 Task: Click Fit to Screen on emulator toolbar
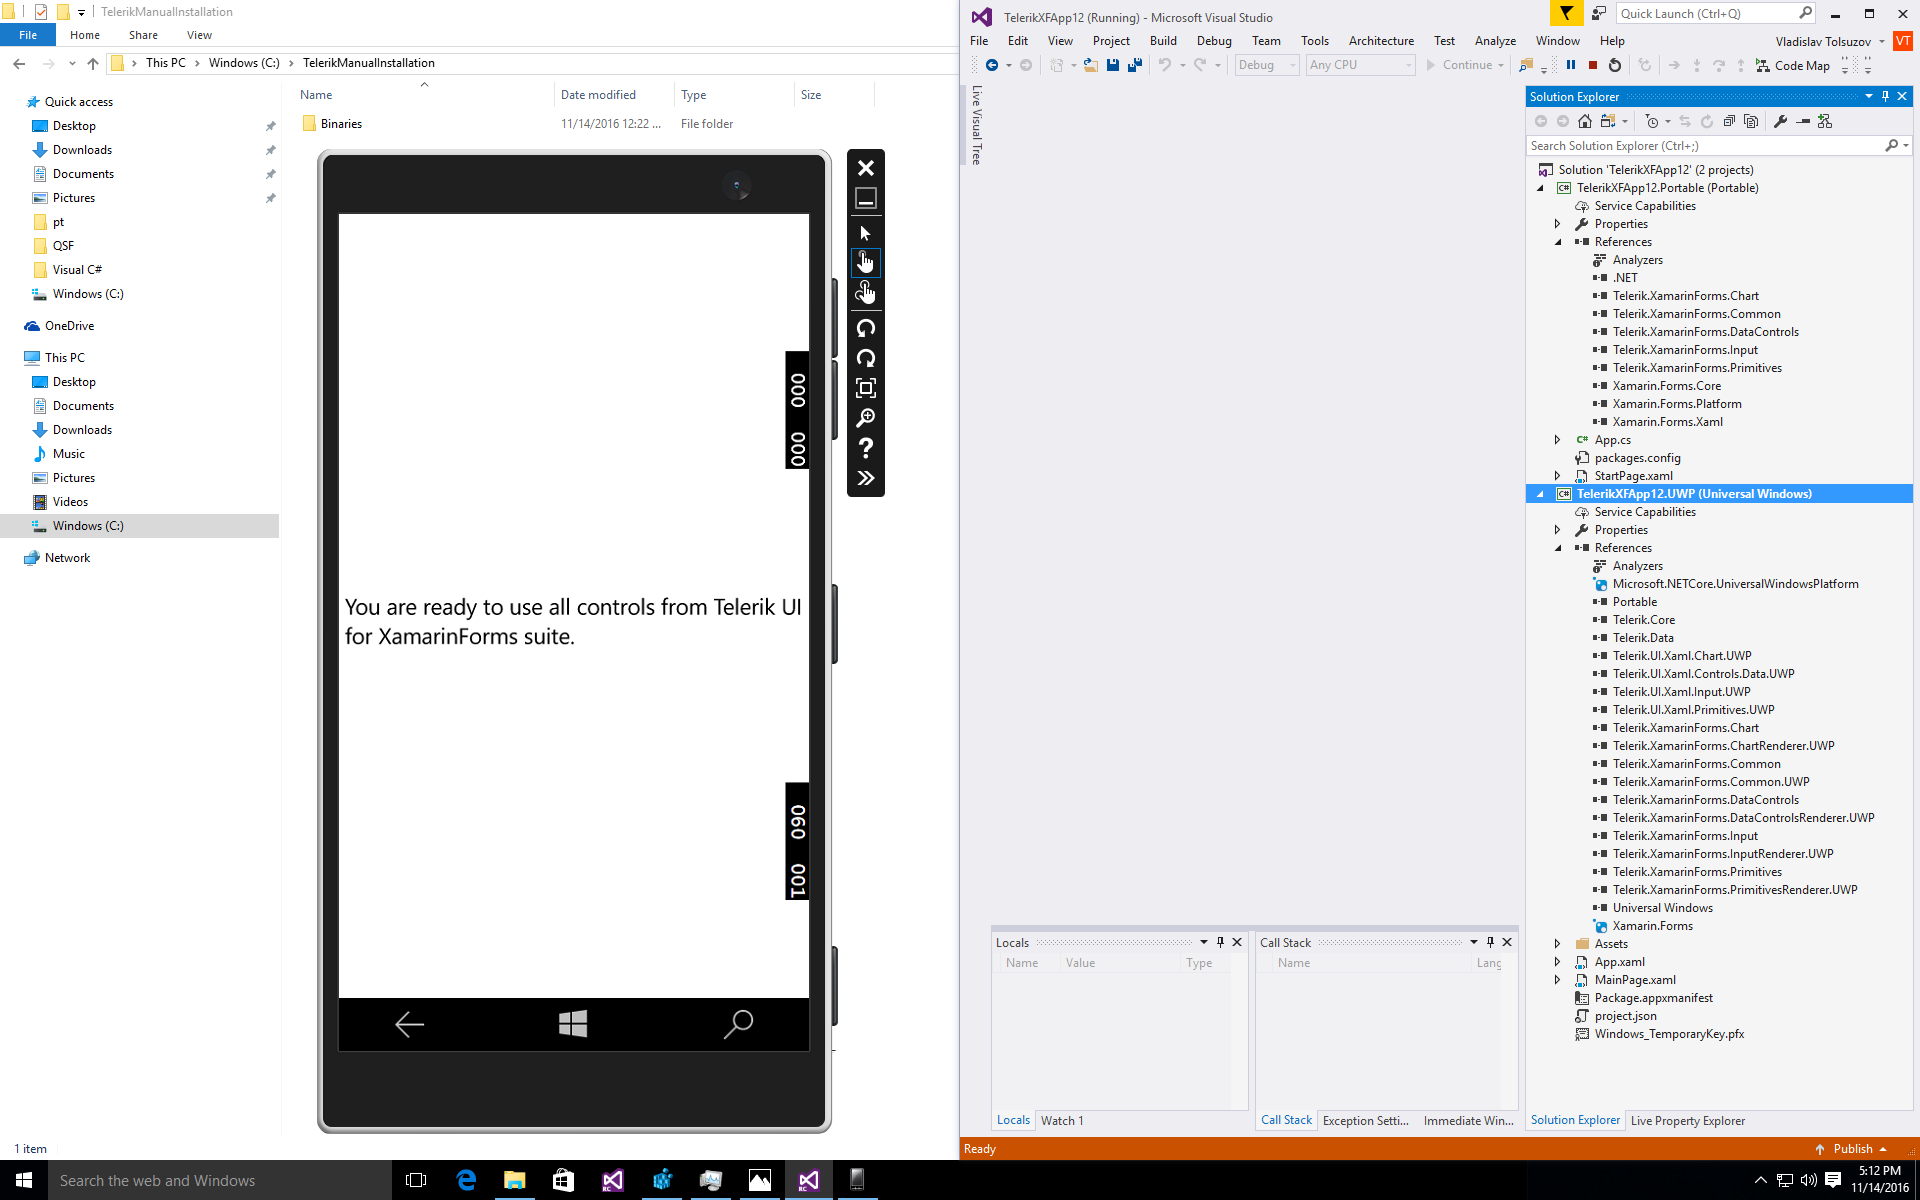[866, 388]
